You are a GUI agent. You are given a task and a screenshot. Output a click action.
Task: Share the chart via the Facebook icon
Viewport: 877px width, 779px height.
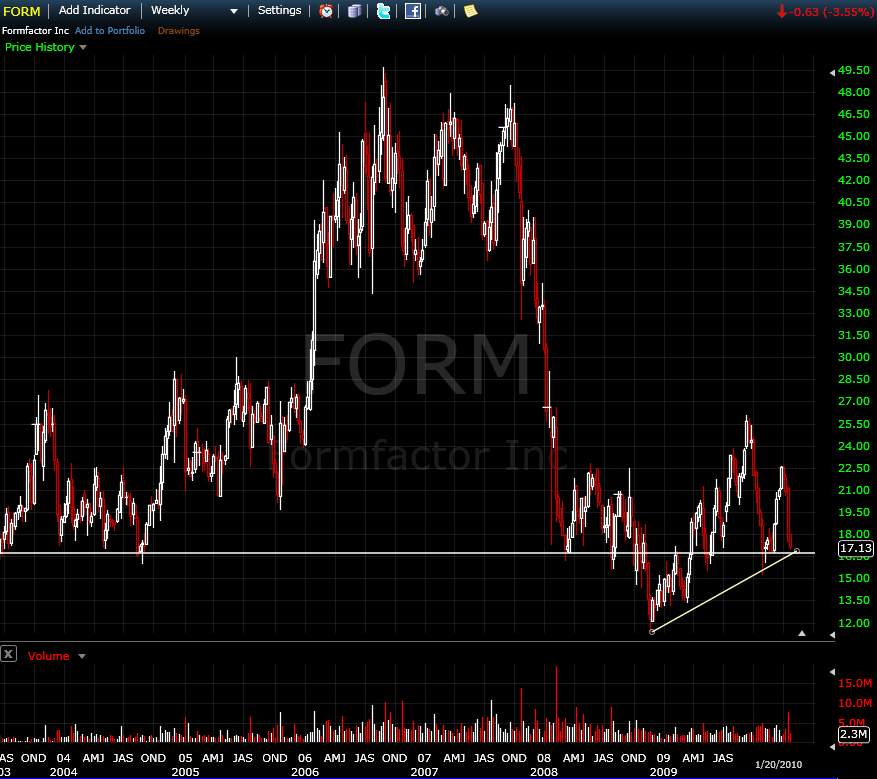coord(413,11)
